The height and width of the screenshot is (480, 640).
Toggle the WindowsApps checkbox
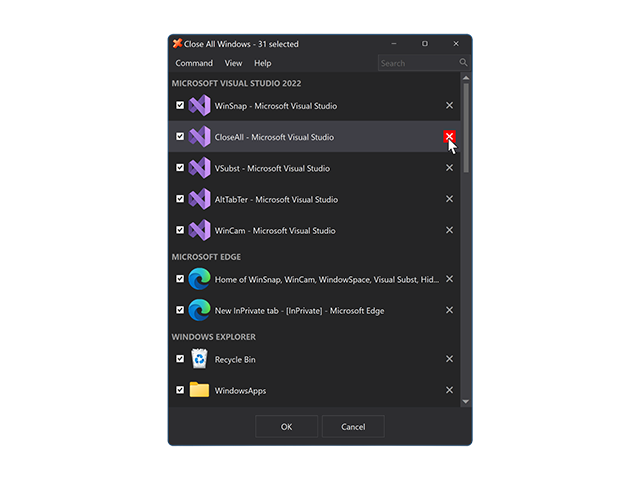tap(180, 390)
